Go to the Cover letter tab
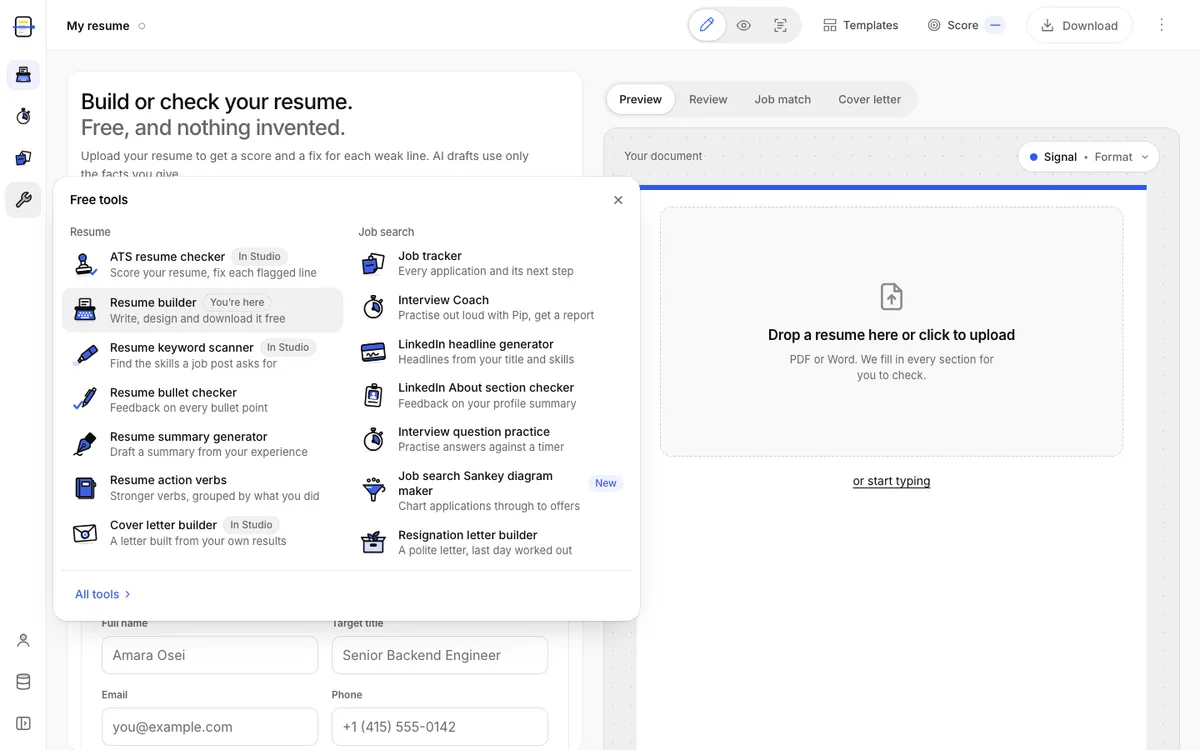This screenshot has height=750, width=1200. pyautogui.click(x=870, y=99)
